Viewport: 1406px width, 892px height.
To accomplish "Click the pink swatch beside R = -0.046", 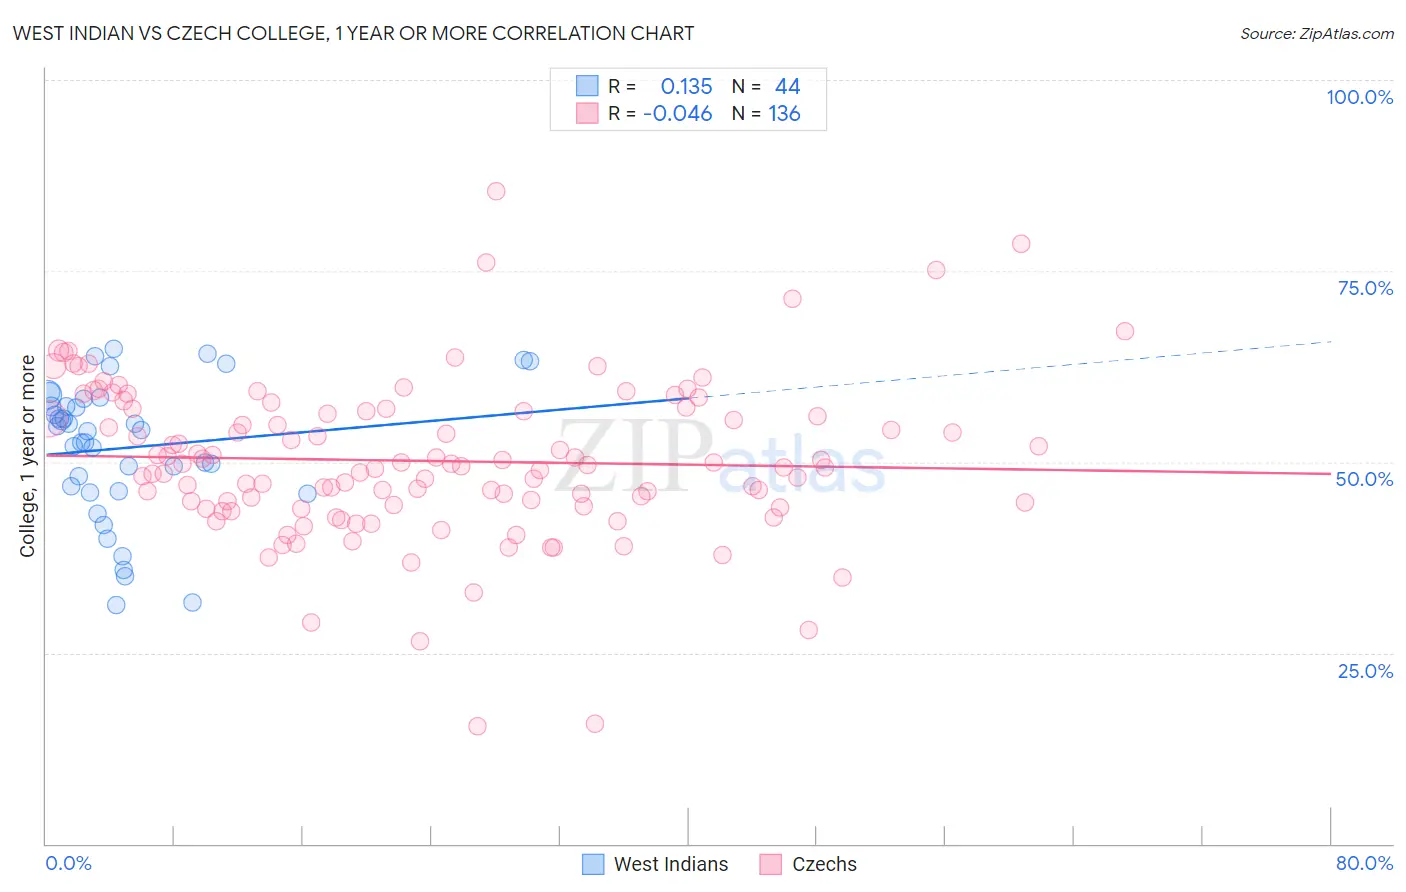I will pyautogui.click(x=587, y=113).
